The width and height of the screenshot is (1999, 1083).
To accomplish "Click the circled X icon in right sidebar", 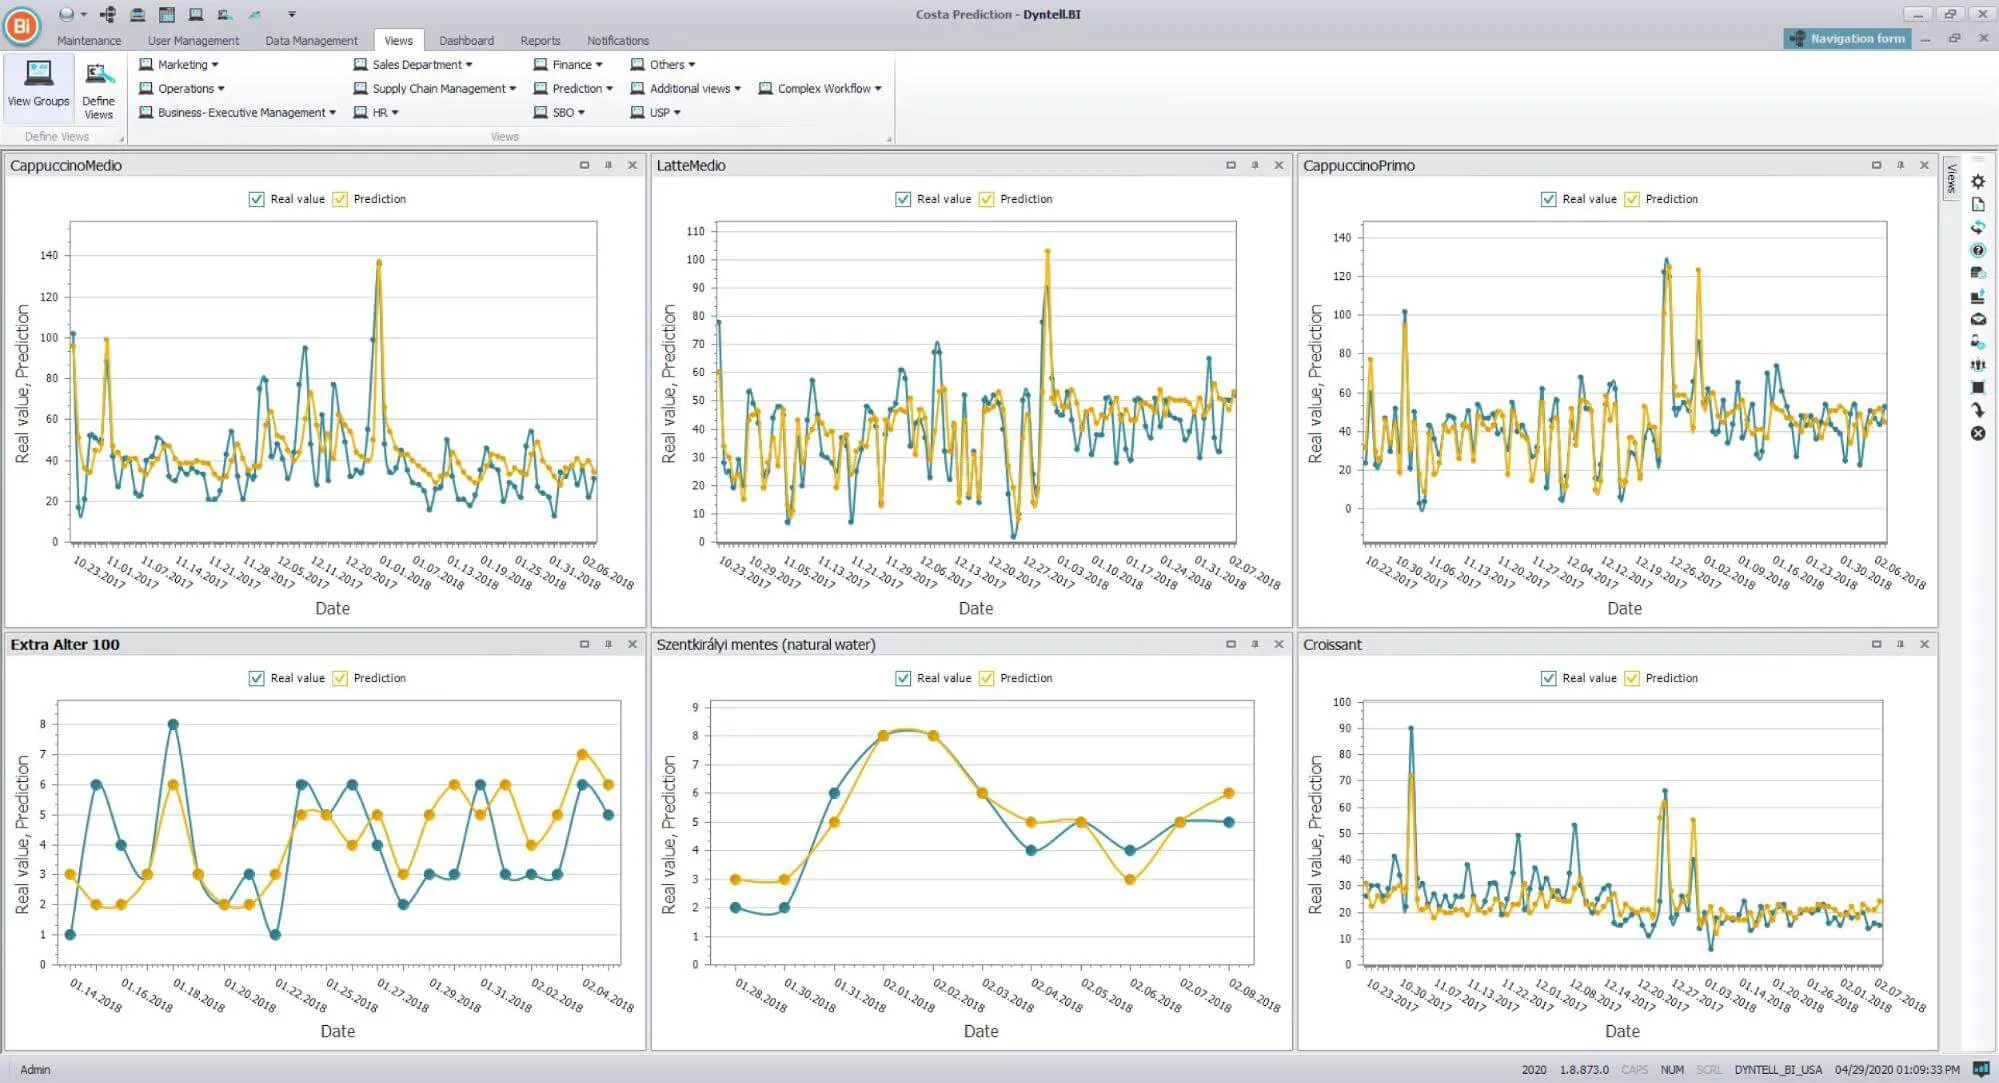I will tap(1977, 433).
